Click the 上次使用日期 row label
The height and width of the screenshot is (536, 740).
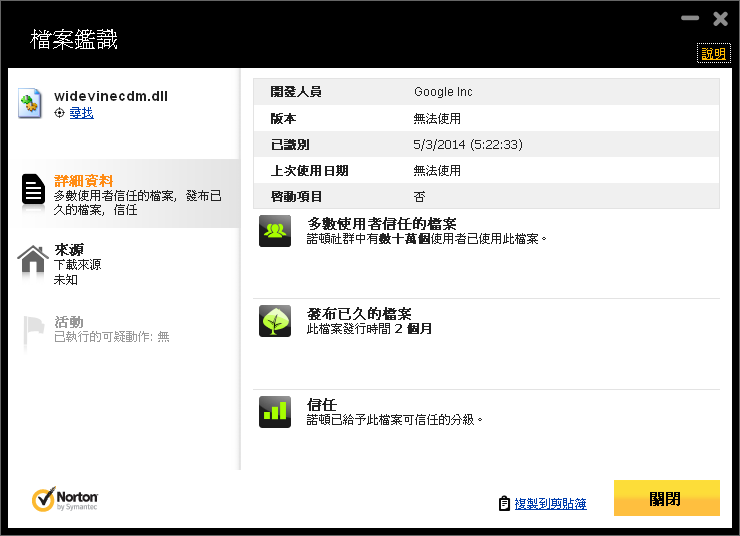click(x=309, y=170)
